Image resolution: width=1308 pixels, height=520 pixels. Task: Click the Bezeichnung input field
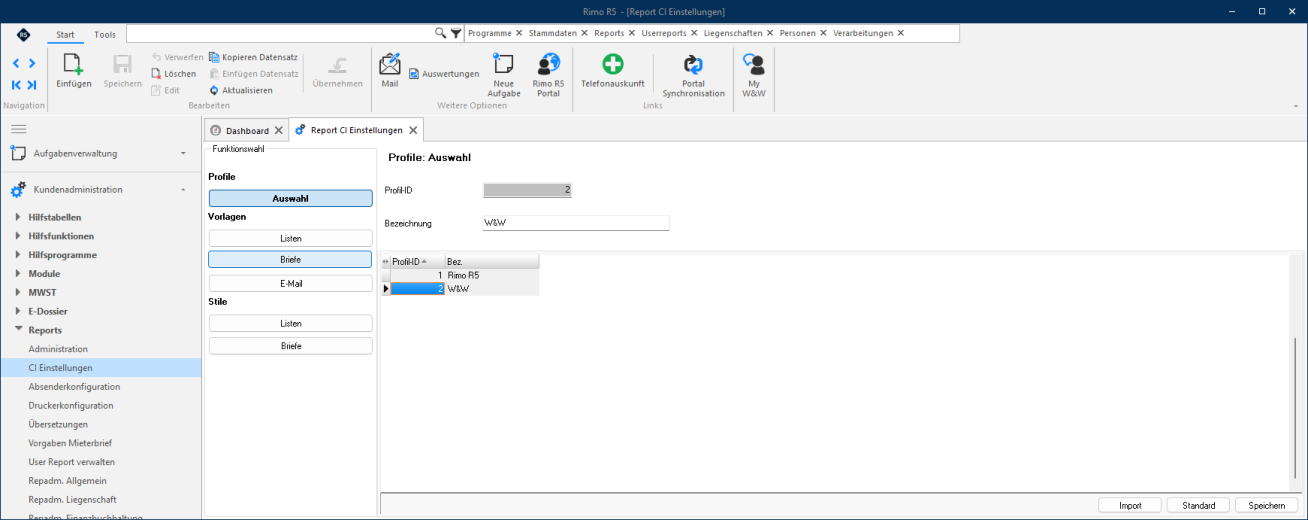[576, 223]
